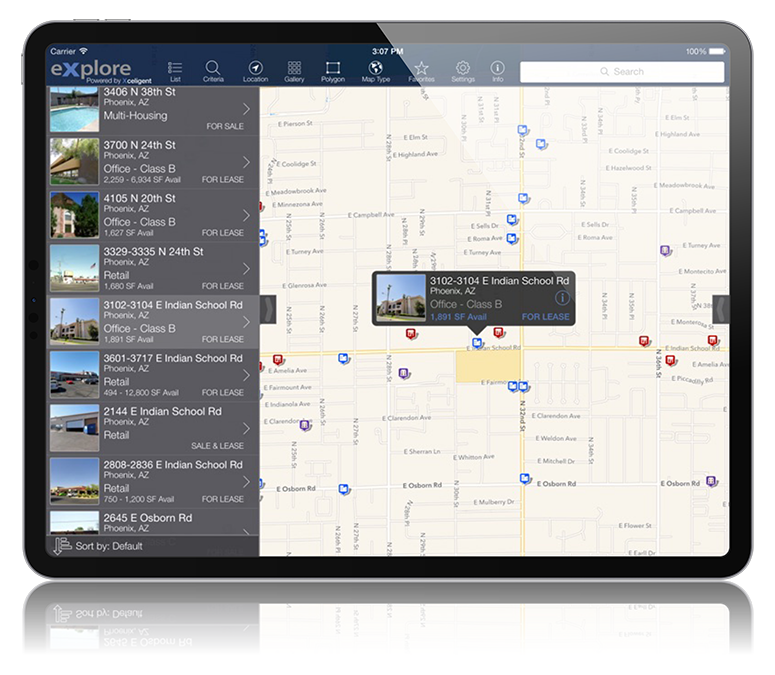
Task: Click info button in map callout
Action: (x=561, y=298)
